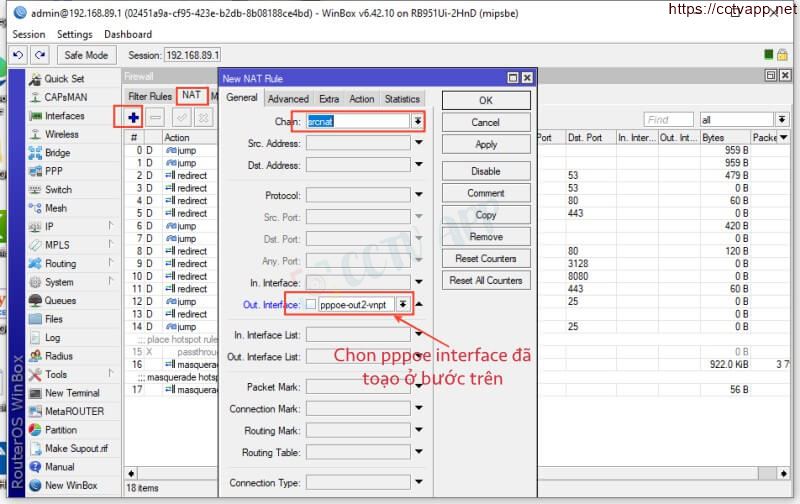The height and width of the screenshot is (504, 800).
Task: Expand the Protocol field arrow
Action: 419,196
